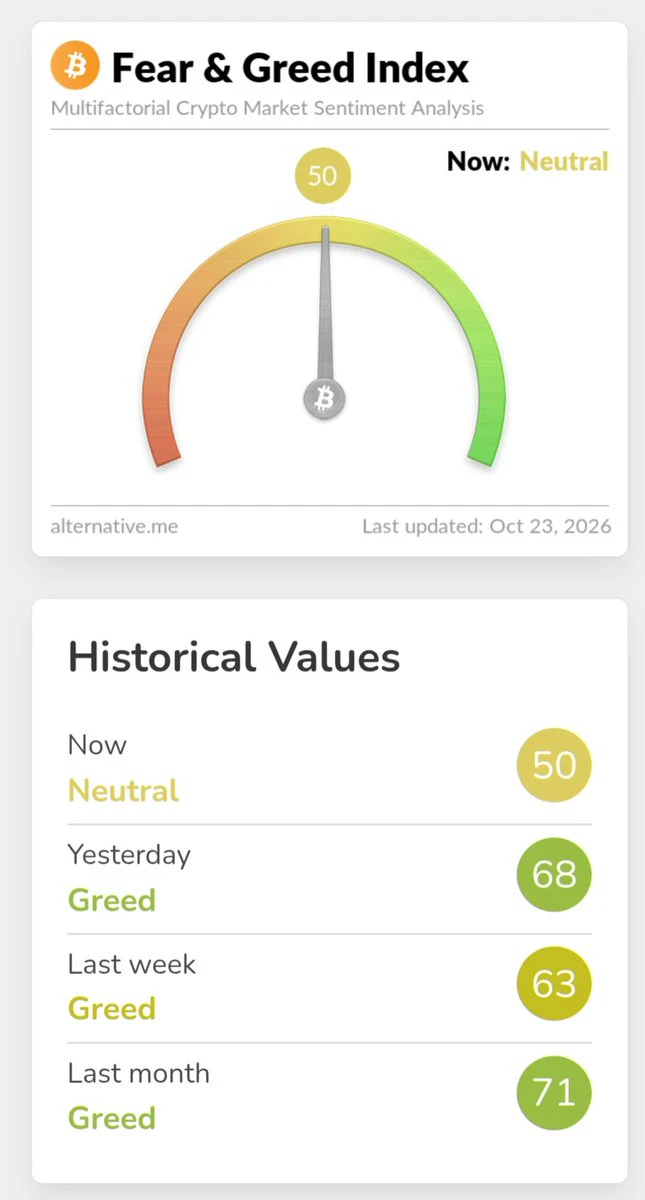Click the Greed text under Last month

(x=112, y=1118)
